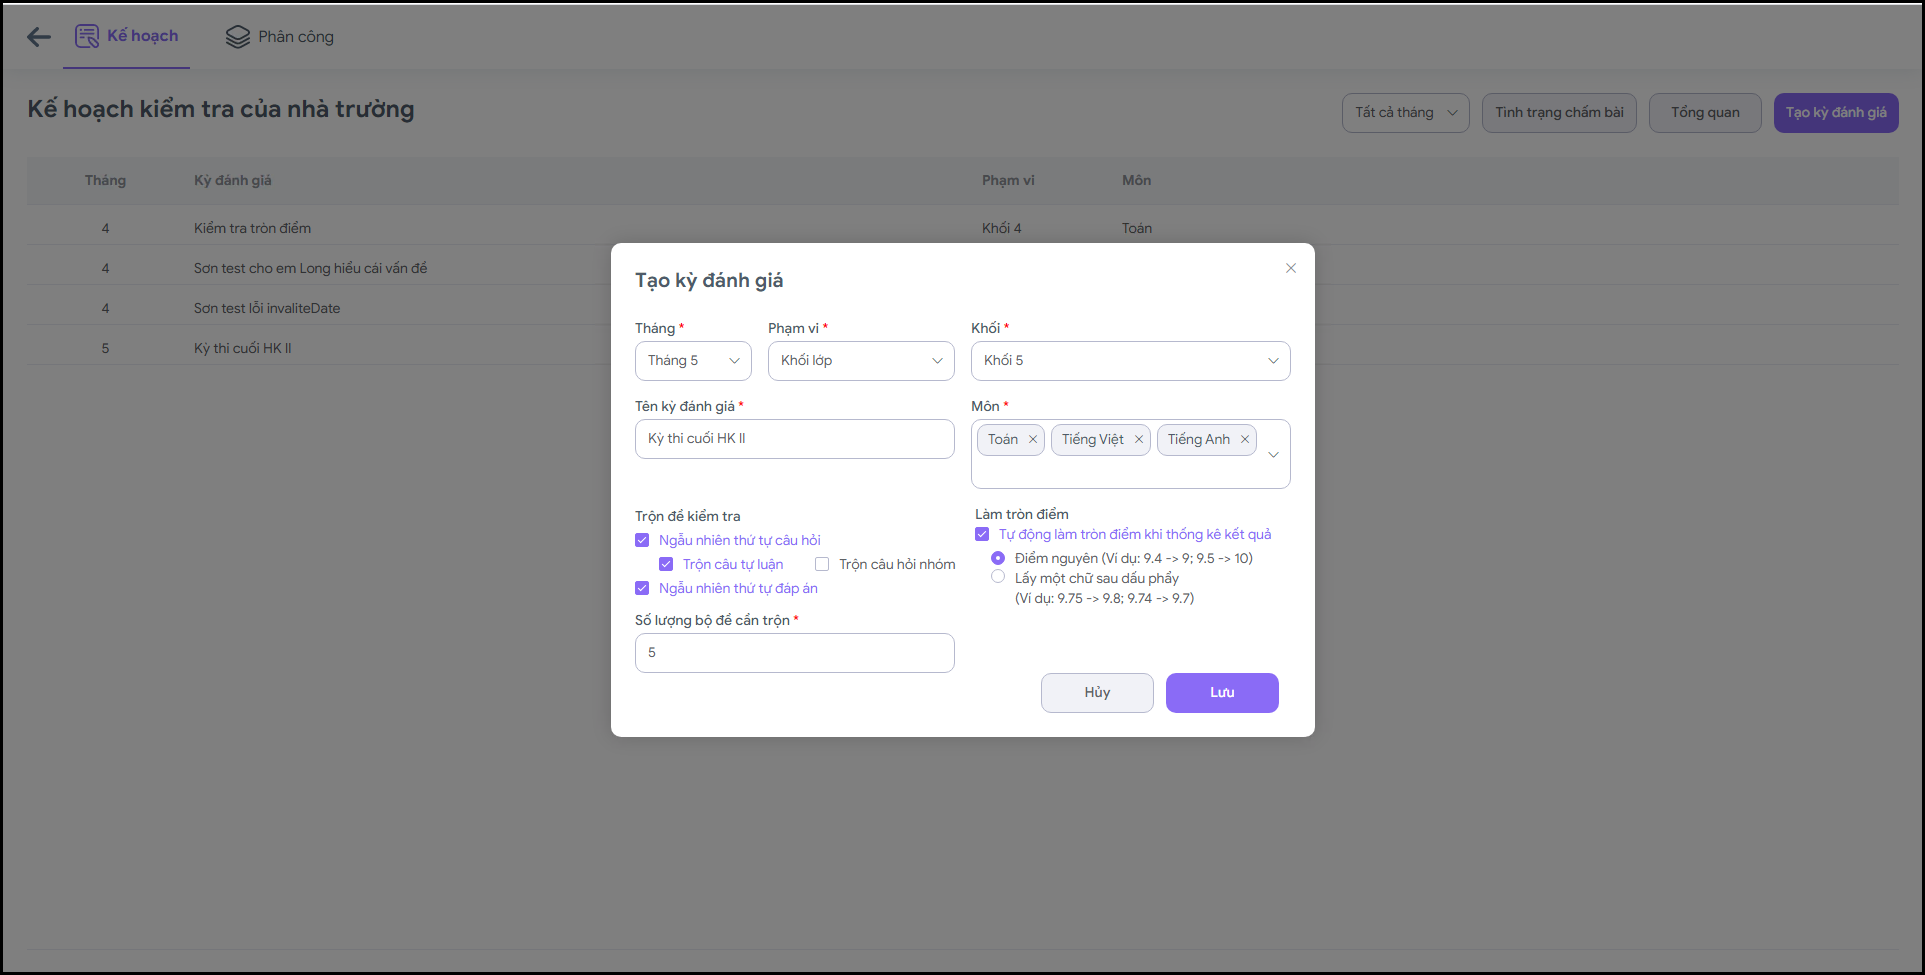Uncheck Ngẫu nhiên thứ tự đáp án
Screen dimensions: 1925x975
click(x=642, y=588)
